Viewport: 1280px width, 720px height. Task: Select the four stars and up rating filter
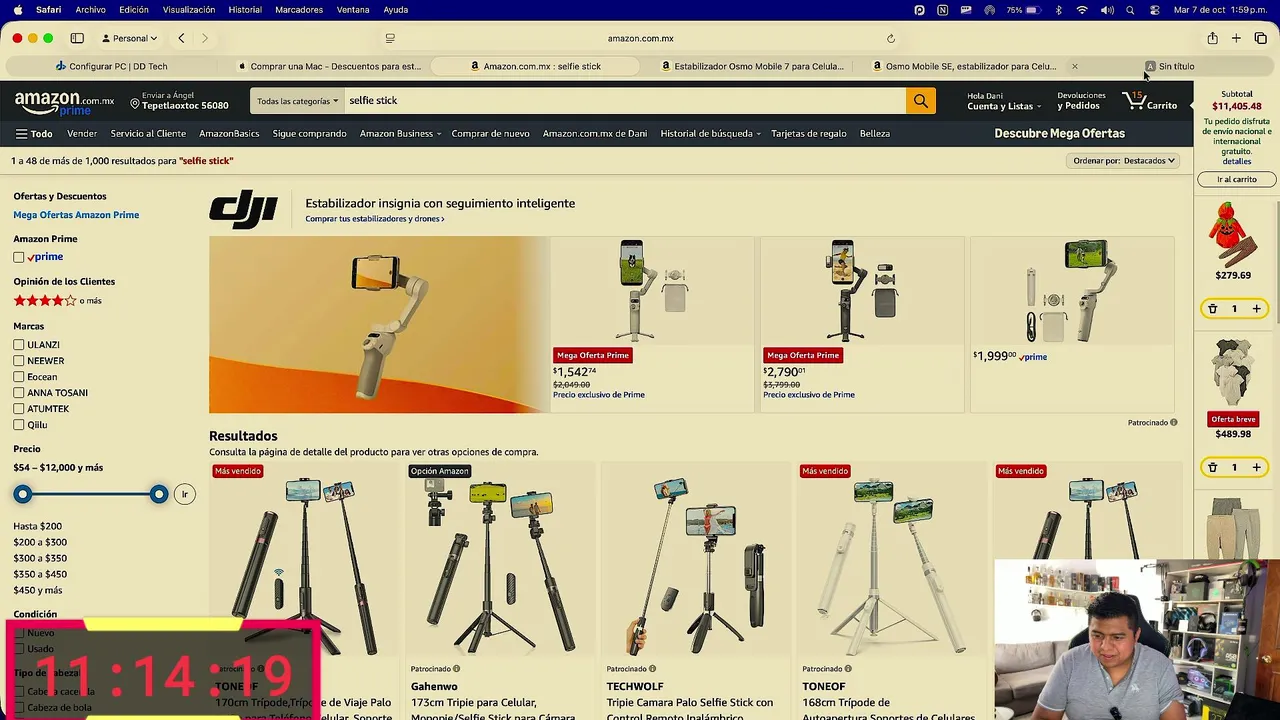pyautogui.click(x=57, y=300)
